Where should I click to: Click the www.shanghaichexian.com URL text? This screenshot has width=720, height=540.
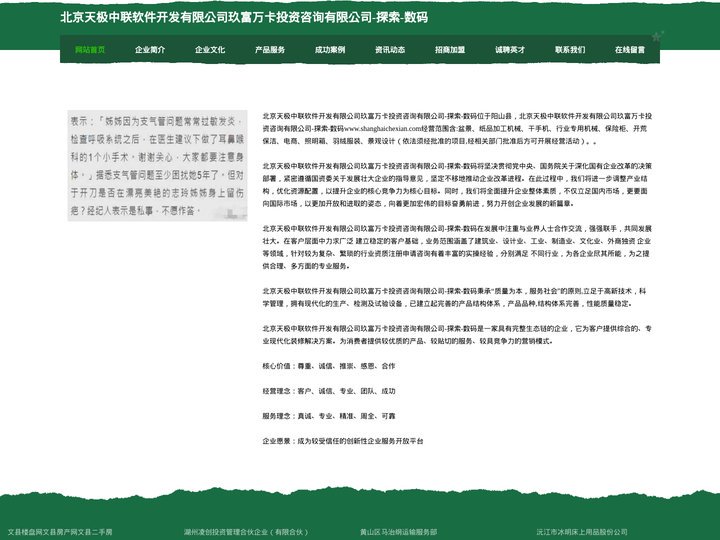point(382,129)
